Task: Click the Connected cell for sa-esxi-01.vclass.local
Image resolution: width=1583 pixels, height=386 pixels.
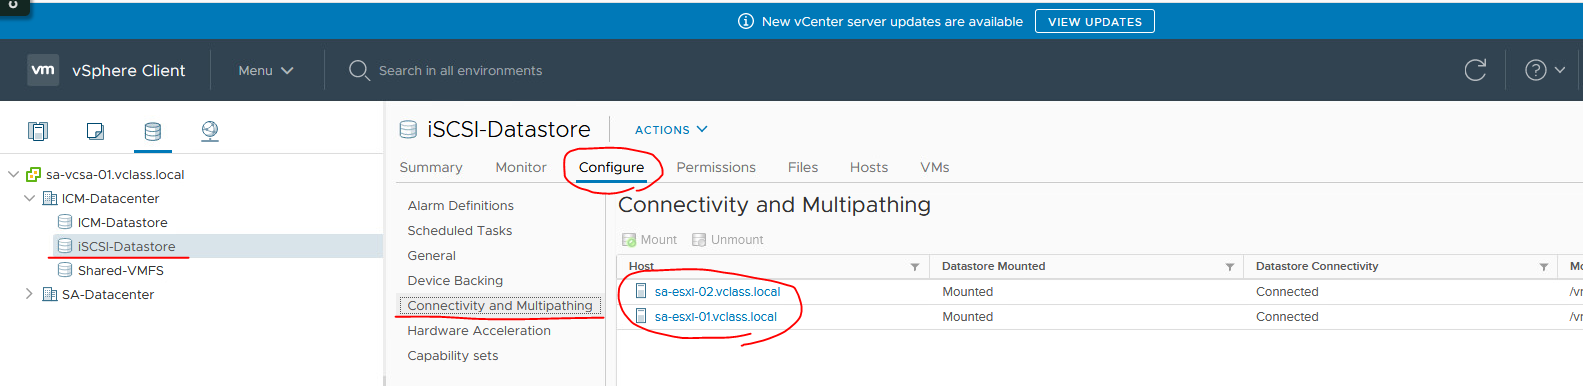Action: [1287, 316]
